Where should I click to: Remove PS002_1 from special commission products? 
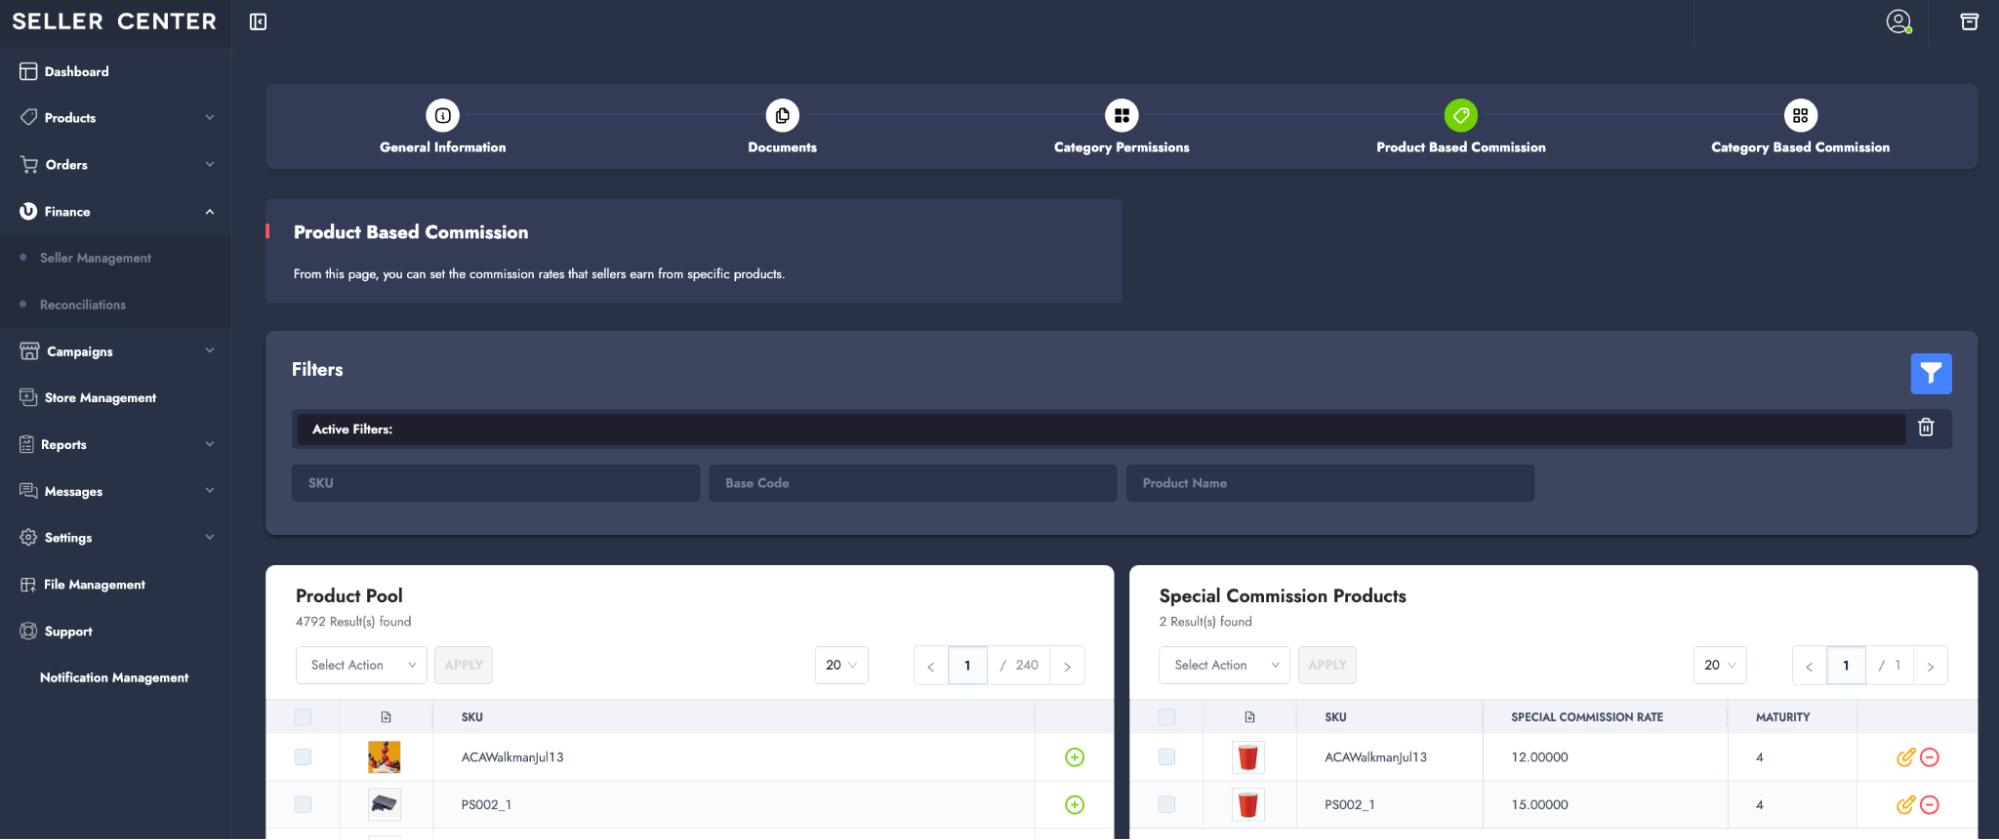1930,805
